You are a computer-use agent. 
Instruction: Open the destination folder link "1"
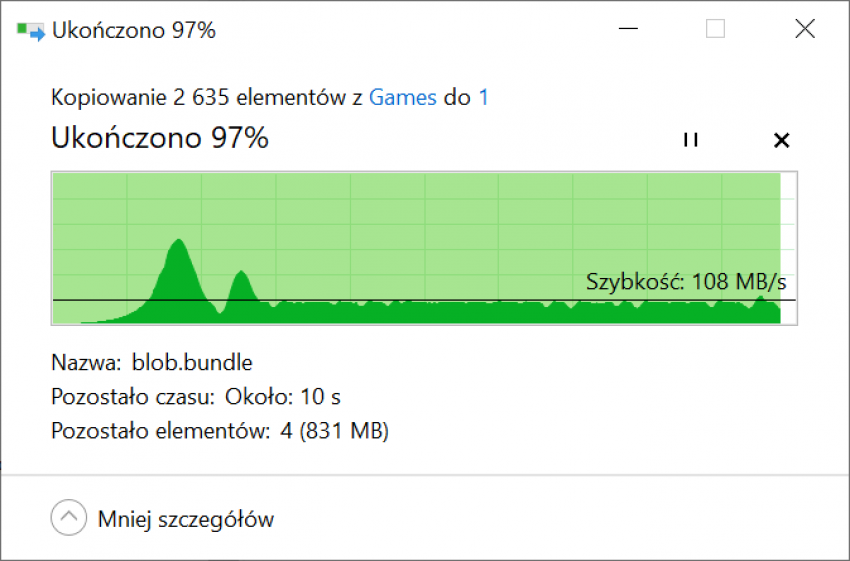[484, 97]
